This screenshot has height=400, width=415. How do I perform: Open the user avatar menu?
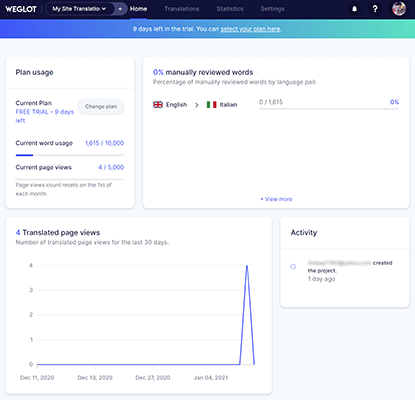[x=399, y=9]
